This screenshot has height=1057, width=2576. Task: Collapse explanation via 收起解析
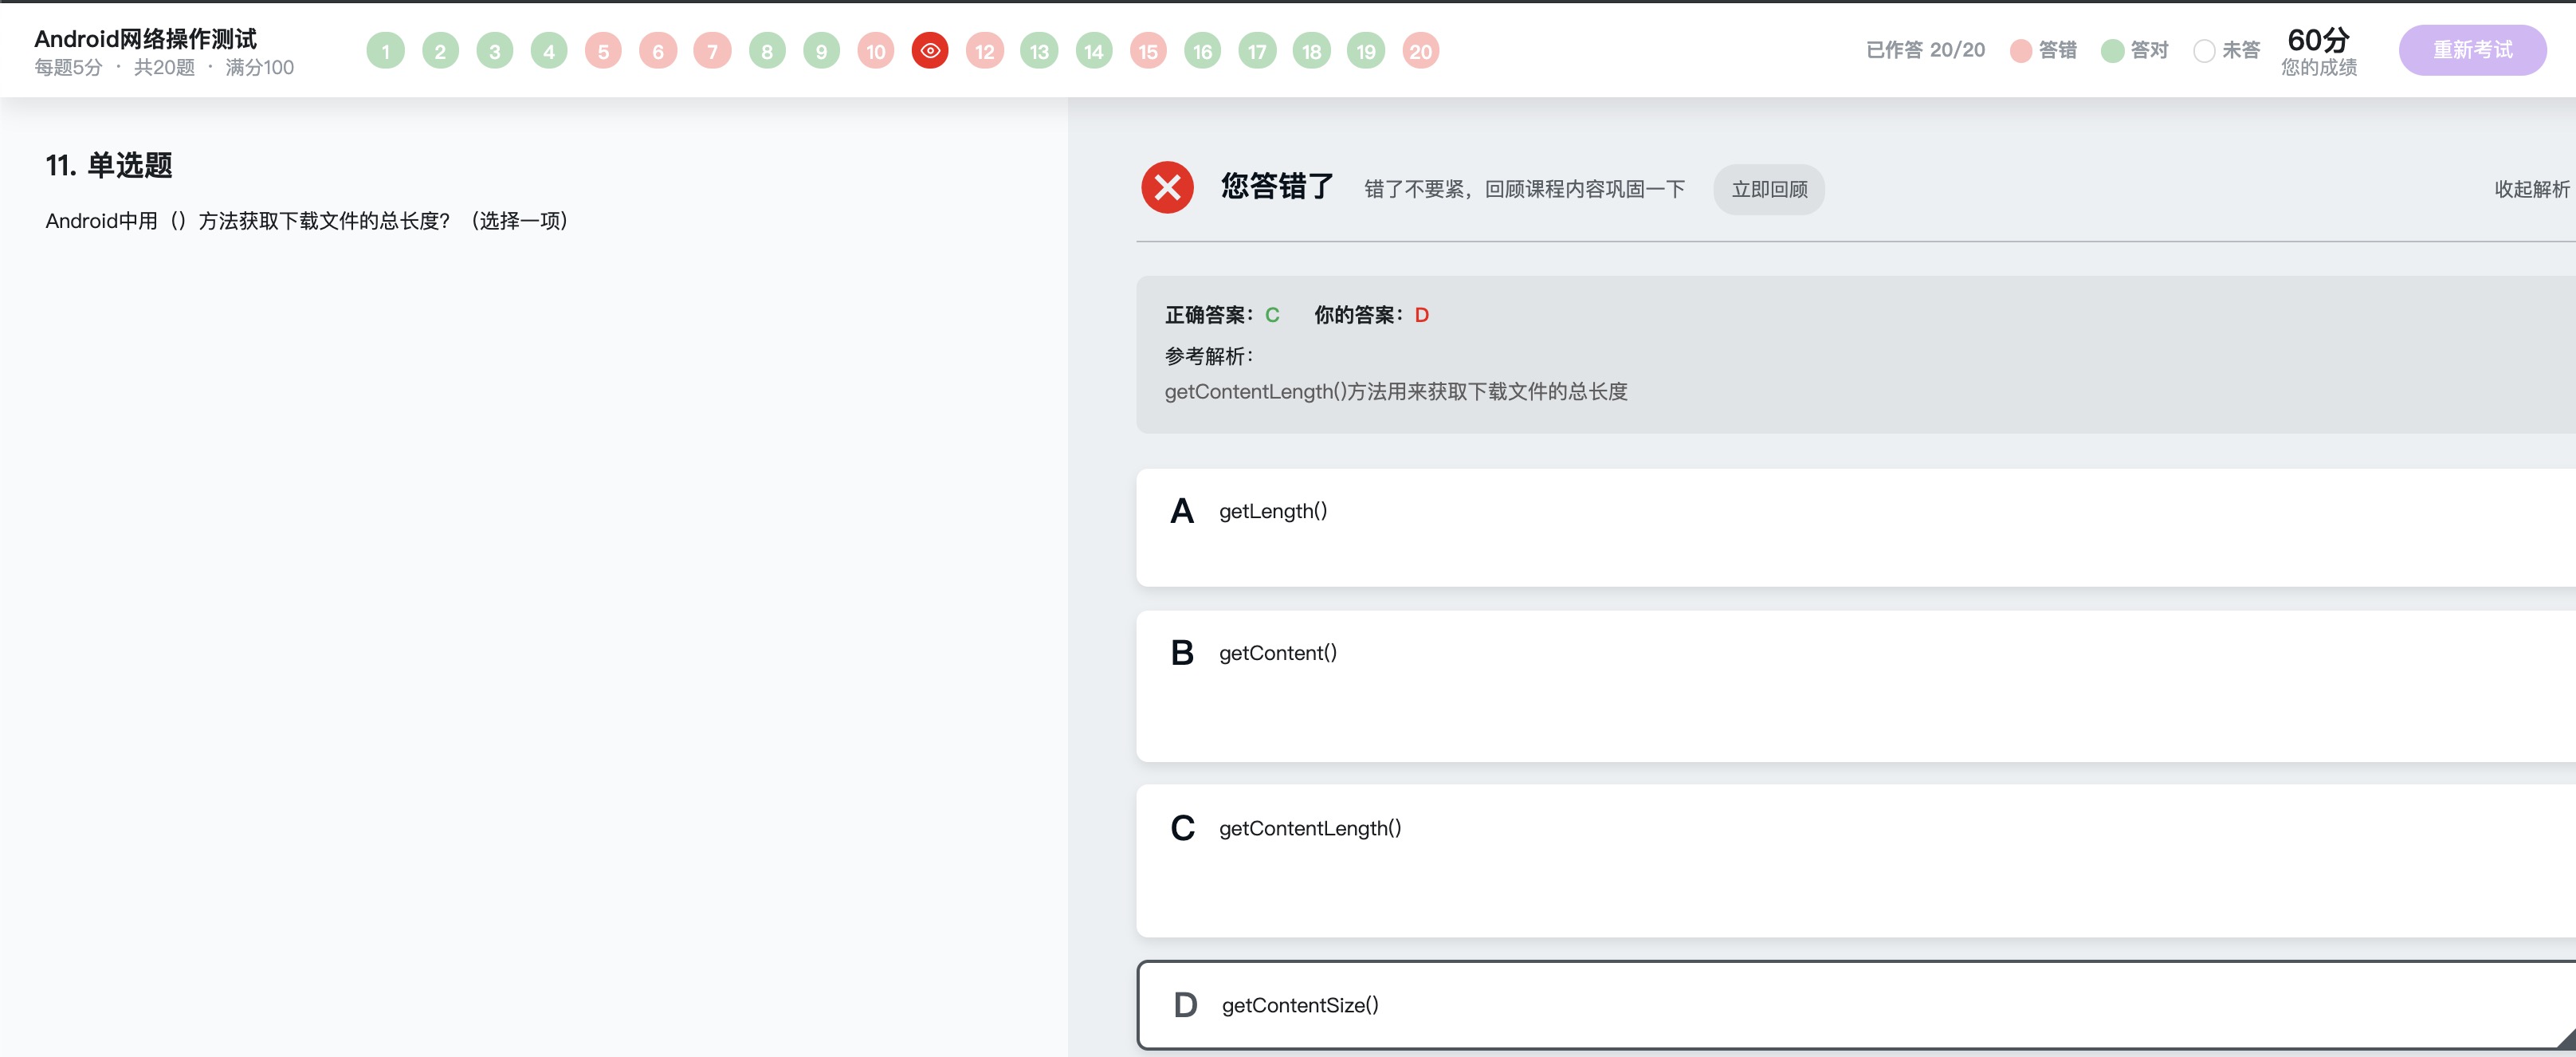tap(2531, 189)
